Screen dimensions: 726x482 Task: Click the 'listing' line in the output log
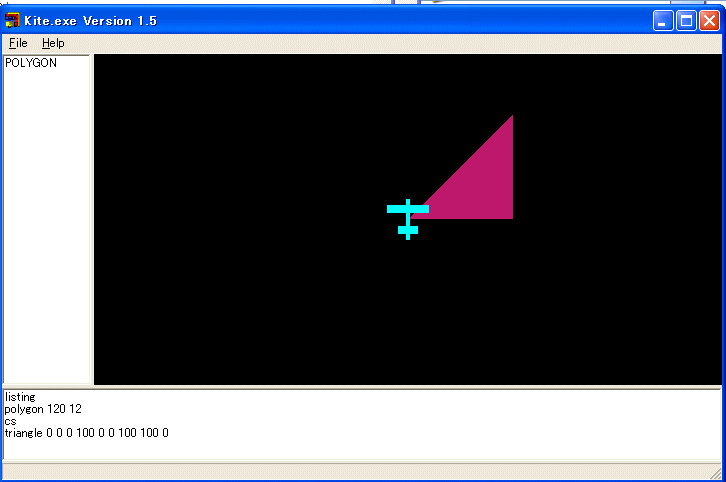click(20, 397)
